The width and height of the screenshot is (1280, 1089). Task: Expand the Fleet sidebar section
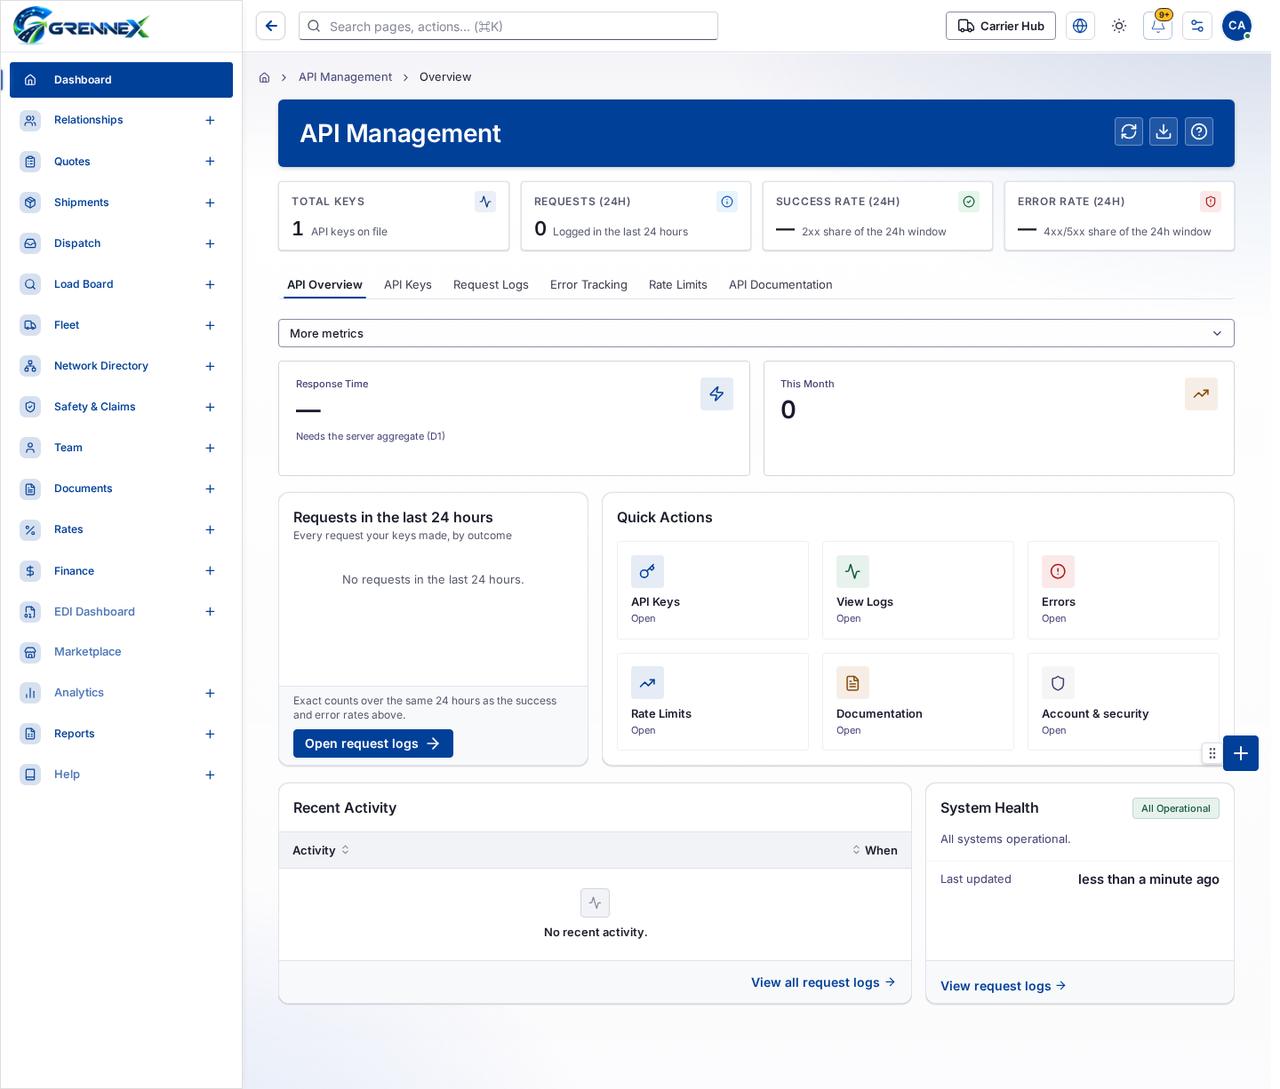click(210, 325)
